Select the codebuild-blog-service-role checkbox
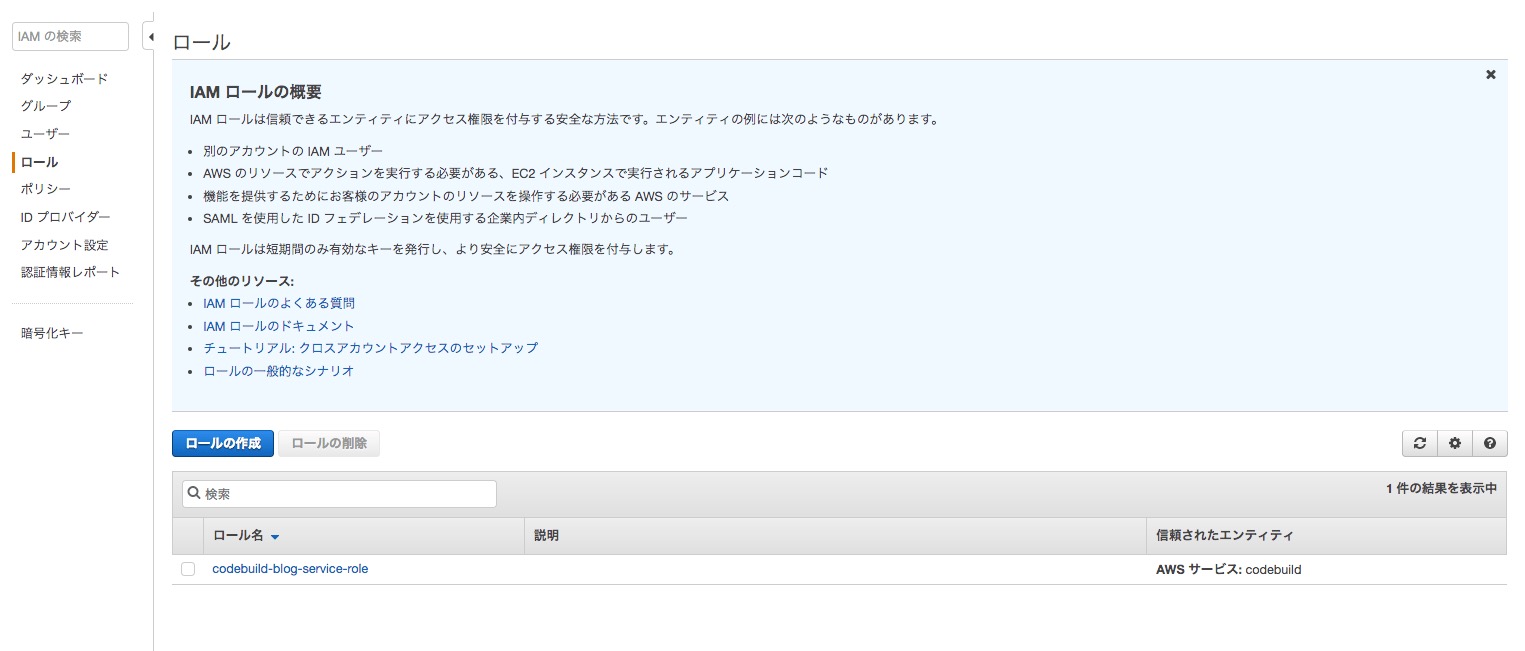Screen dimensions: 1525x651 pos(188,569)
